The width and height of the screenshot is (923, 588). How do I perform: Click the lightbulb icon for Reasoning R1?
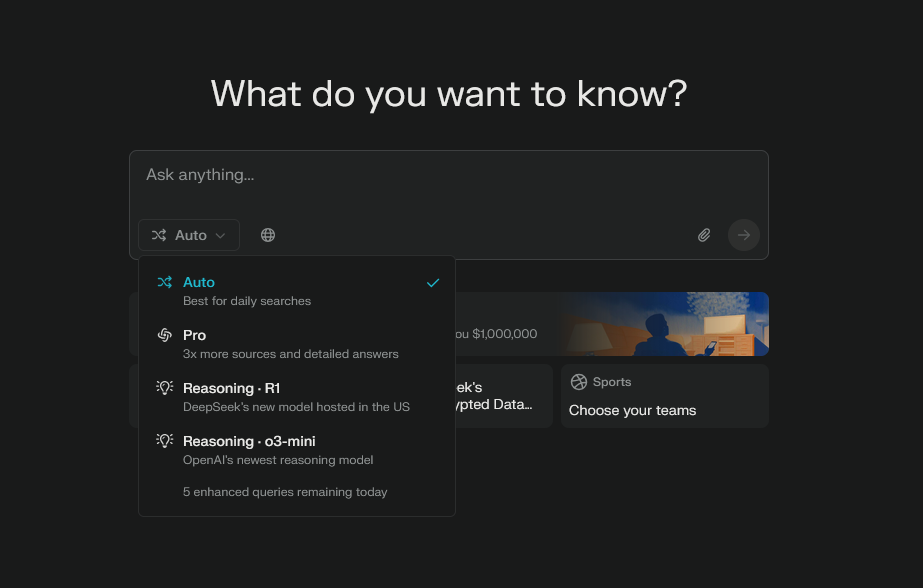pyautogui.click(x=165, y=388)
